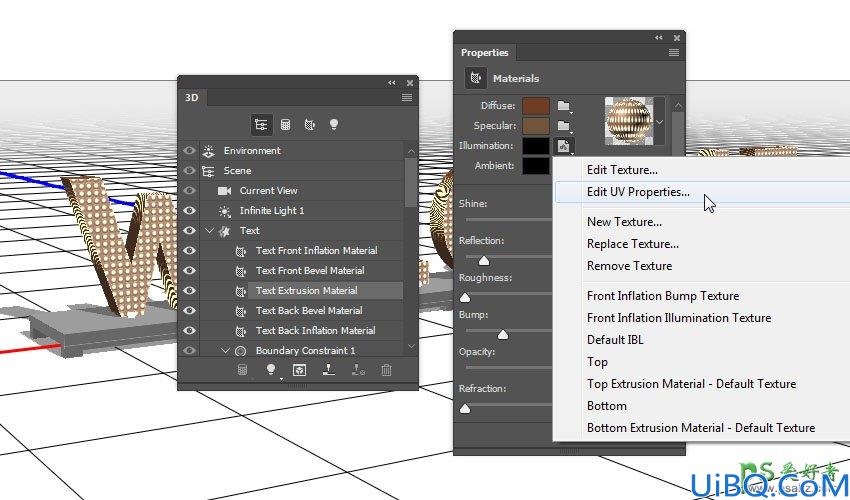Select Front Inflation Bump Texture entry
Screen dimensions: 850x500
tap(663, 296)
